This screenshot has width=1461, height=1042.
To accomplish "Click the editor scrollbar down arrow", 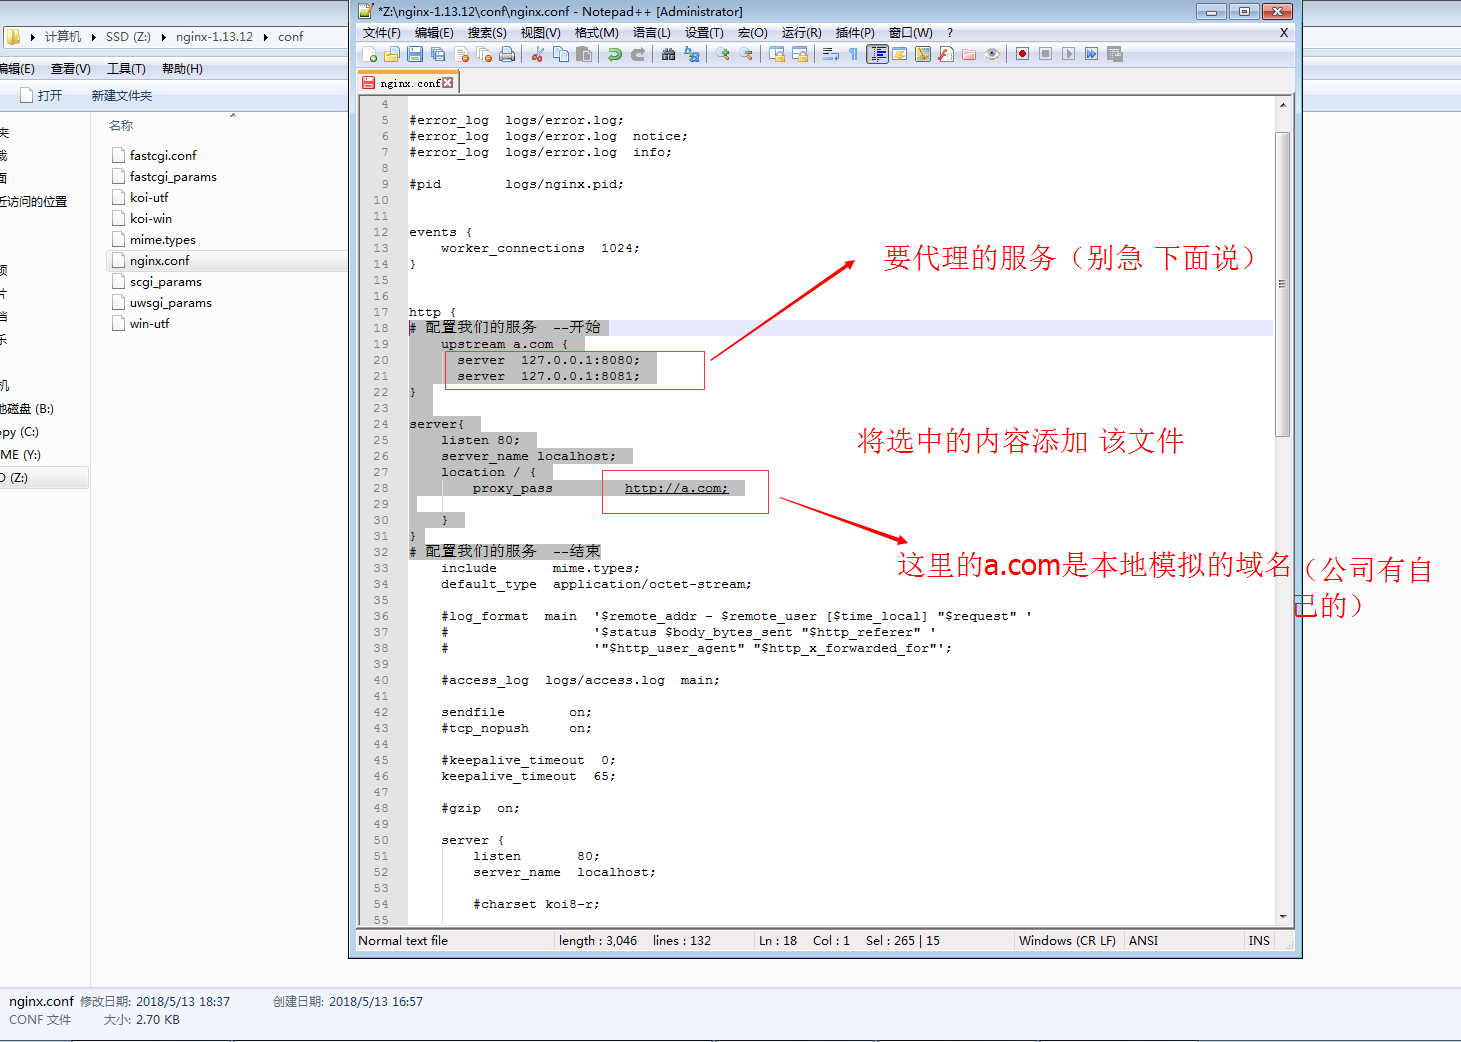I will [1283, 916].
